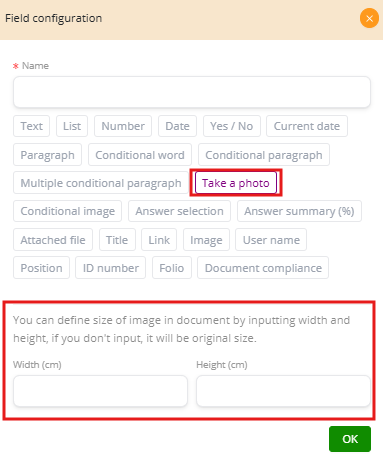Viewport: 383px width, 468px height.
Task: Click the Name input field
Action: point(192,92)
